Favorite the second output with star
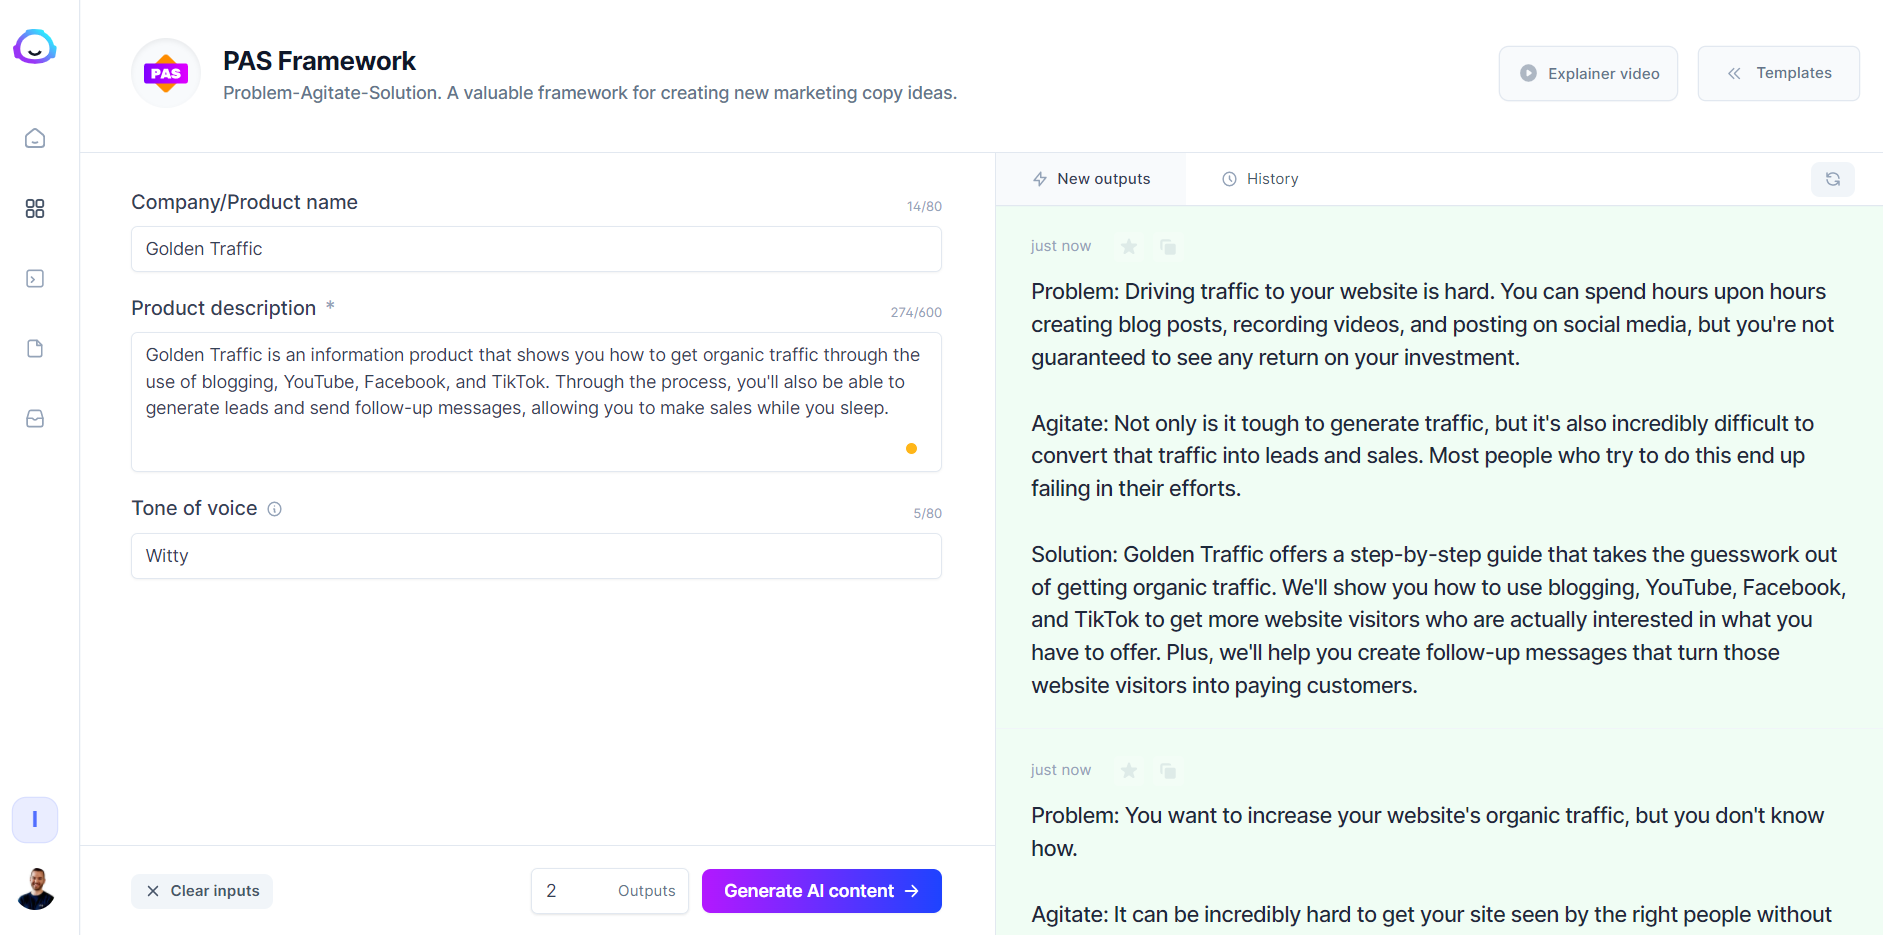 coord(1129,770)
